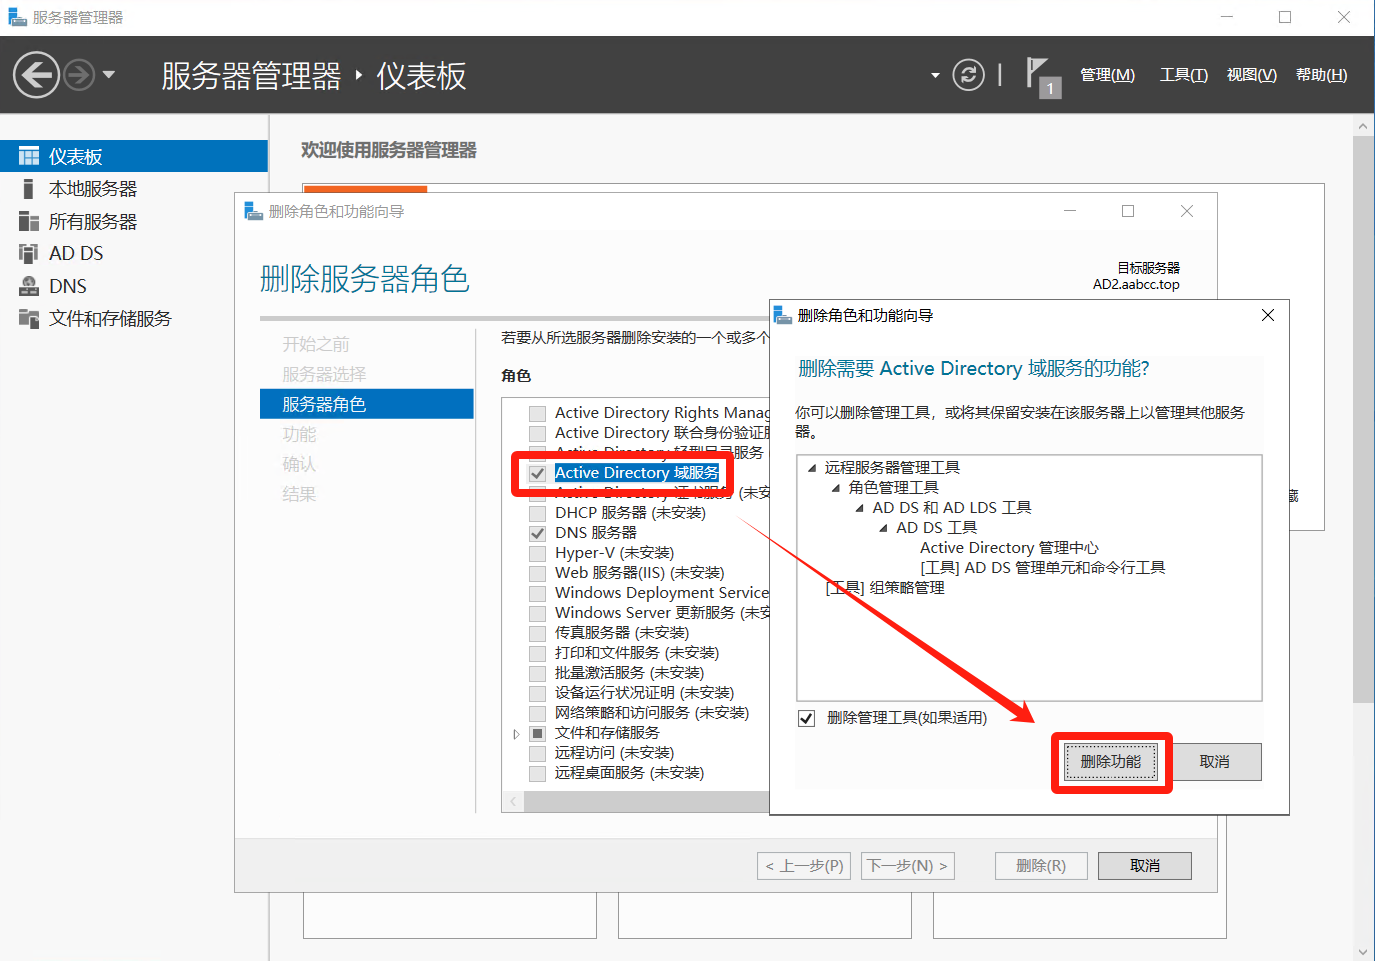Expand the 文件和存储服务 role node
Viewport: 1375px width, 961px height.
[516, 734]
